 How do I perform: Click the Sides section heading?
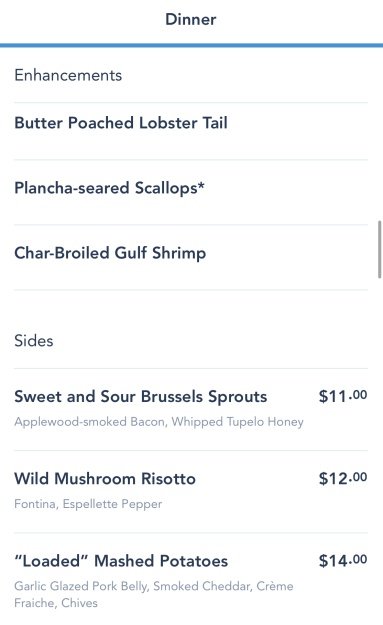pos(33,341)
